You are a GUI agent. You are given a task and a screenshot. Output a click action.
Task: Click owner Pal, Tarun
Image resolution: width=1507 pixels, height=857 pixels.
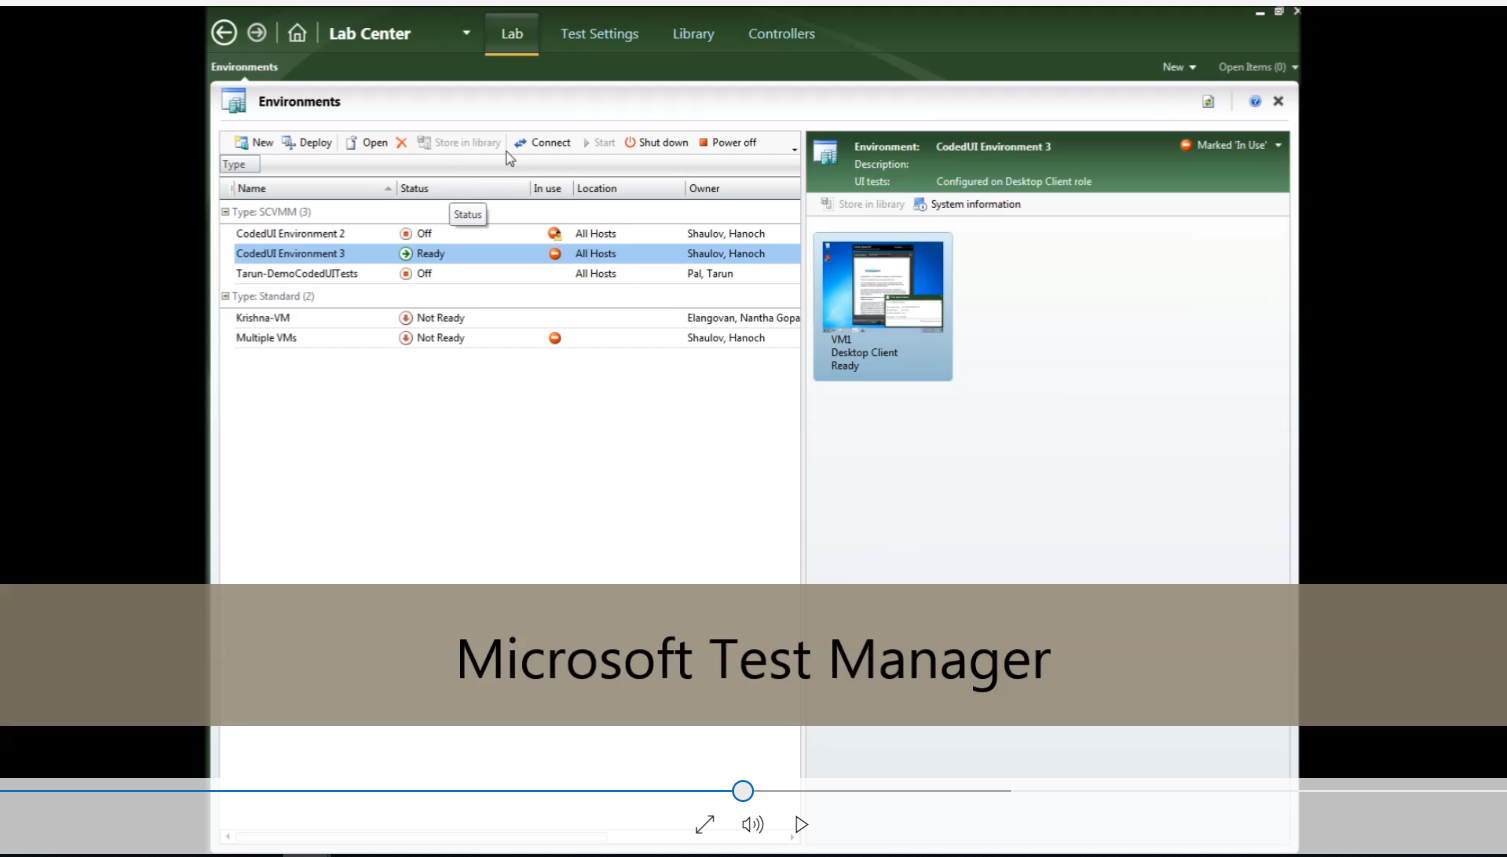pyautogui.click(x=710, y=274)
